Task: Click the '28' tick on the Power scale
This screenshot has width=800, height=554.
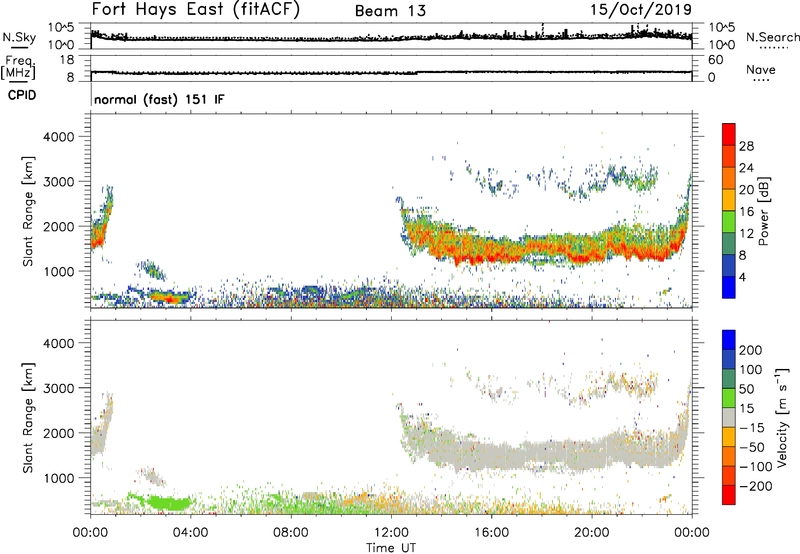Action: 746,146
